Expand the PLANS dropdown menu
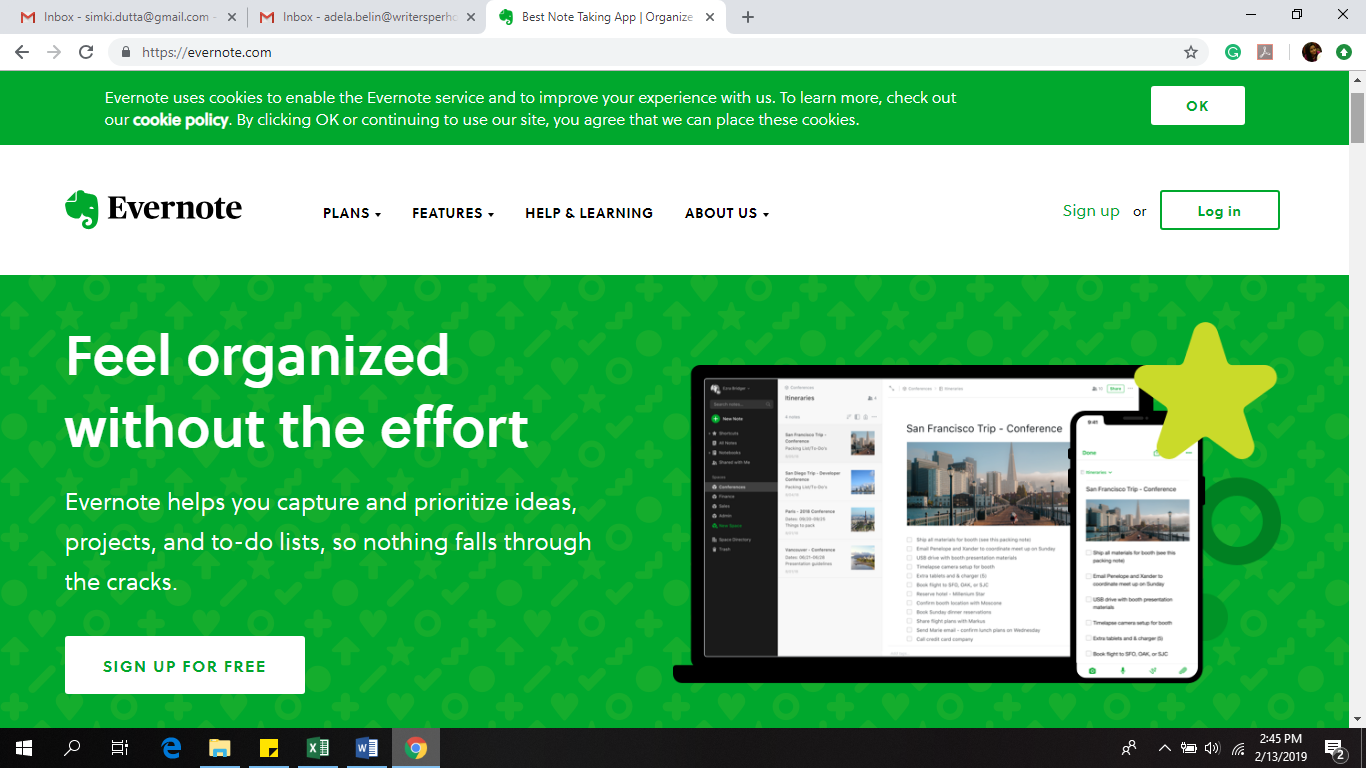Image resolution: width=1366 pixels, height=768 pixels. 351,213
